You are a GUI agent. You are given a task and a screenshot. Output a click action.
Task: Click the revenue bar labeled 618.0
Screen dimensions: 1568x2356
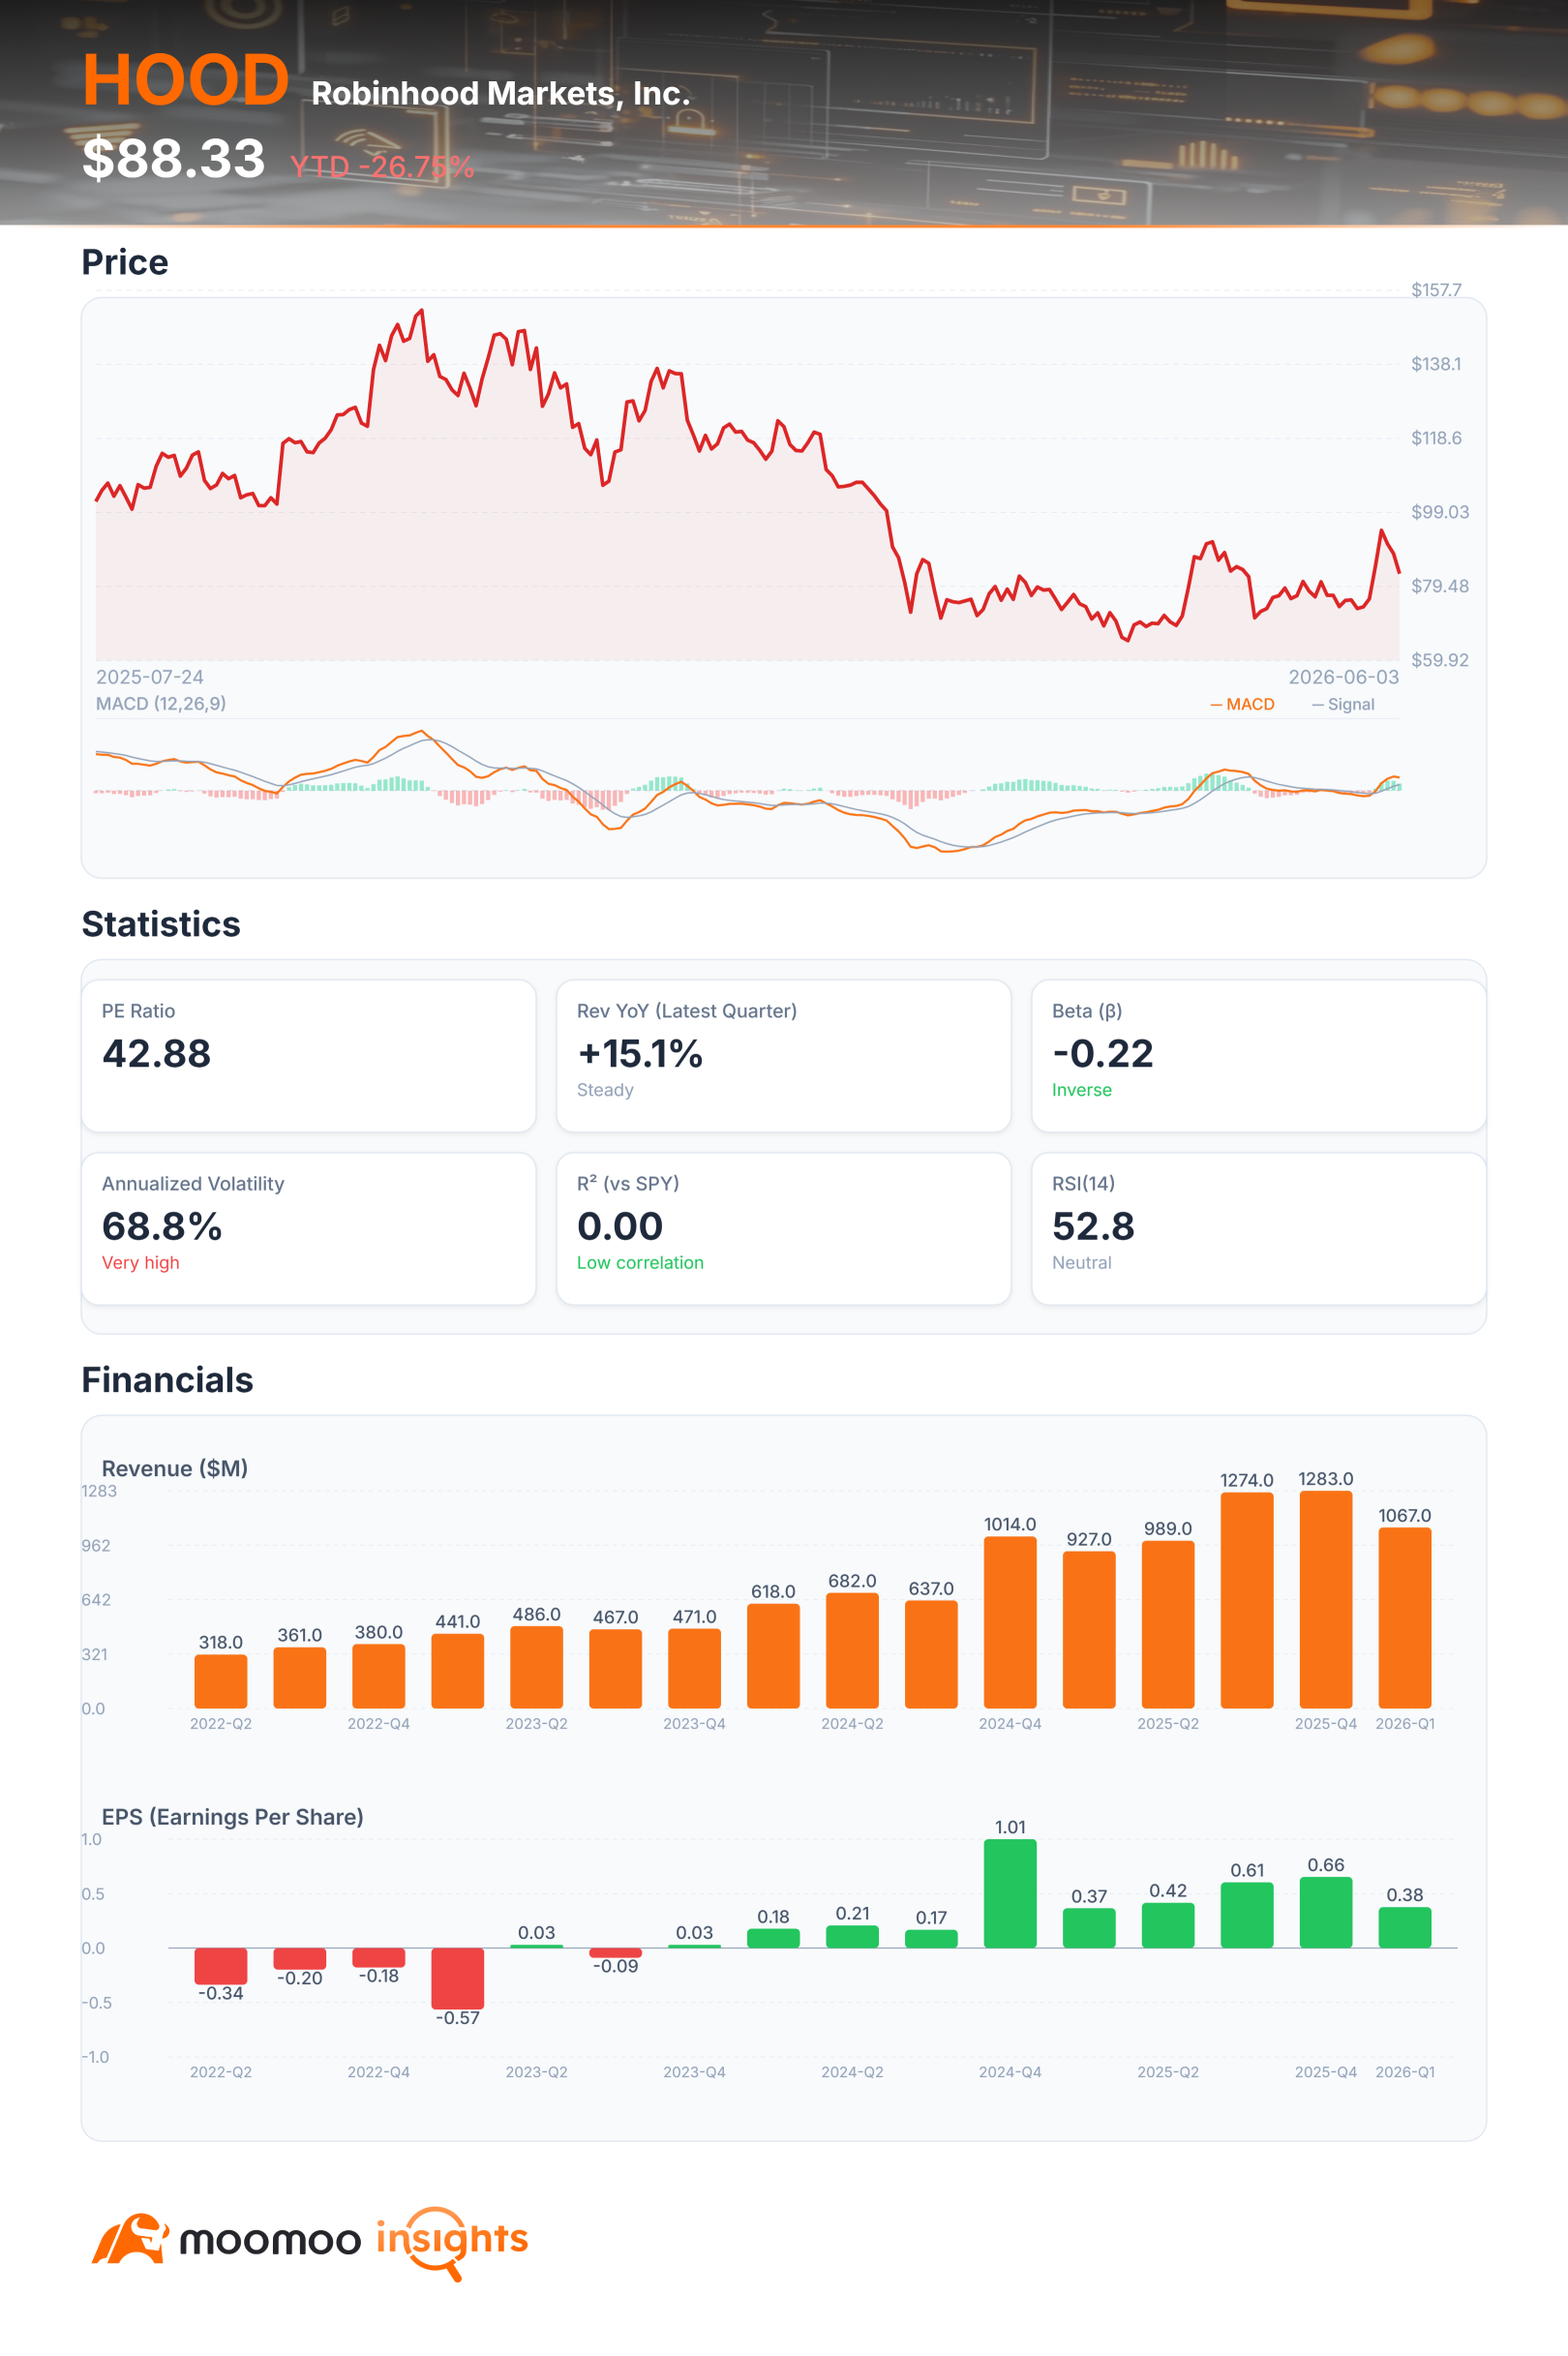click(774, 1656)
